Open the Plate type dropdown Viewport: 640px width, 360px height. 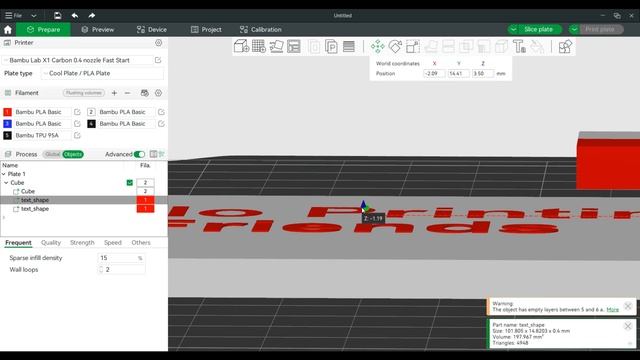[x=102, y=73]
